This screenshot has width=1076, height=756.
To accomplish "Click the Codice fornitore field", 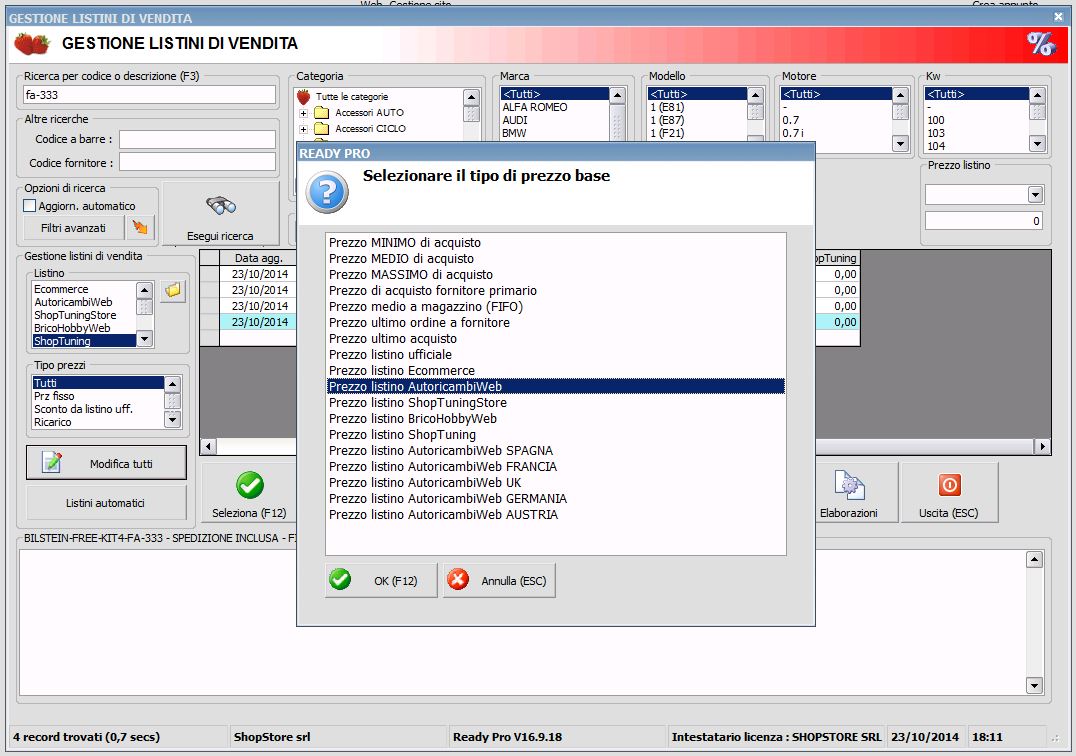I will point(198,162).
